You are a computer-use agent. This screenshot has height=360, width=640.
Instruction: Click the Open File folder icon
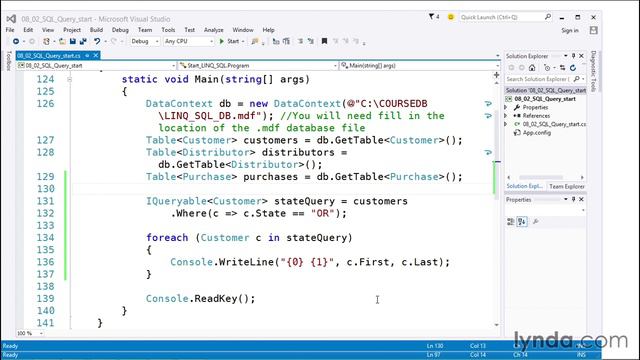pyautogui.click(x=62, y=41)
